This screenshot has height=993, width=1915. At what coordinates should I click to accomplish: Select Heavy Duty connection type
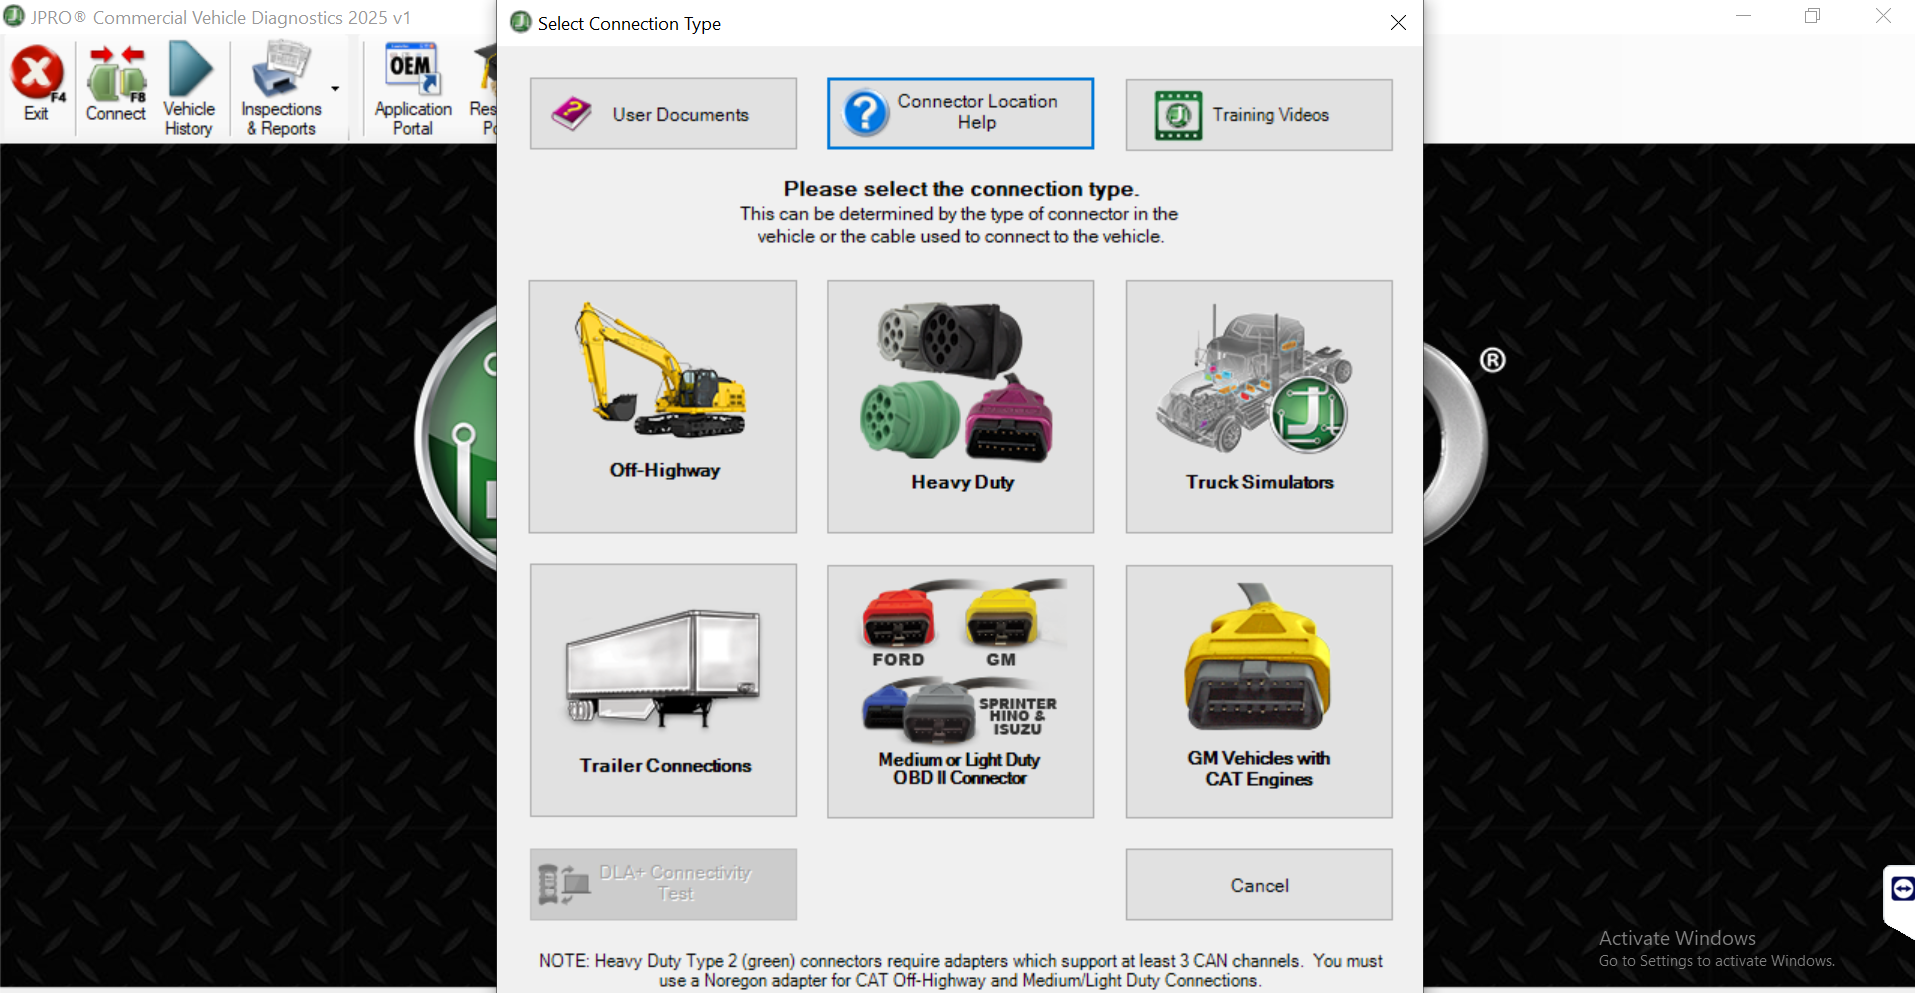pyautogui.click(x=960, y=406)
